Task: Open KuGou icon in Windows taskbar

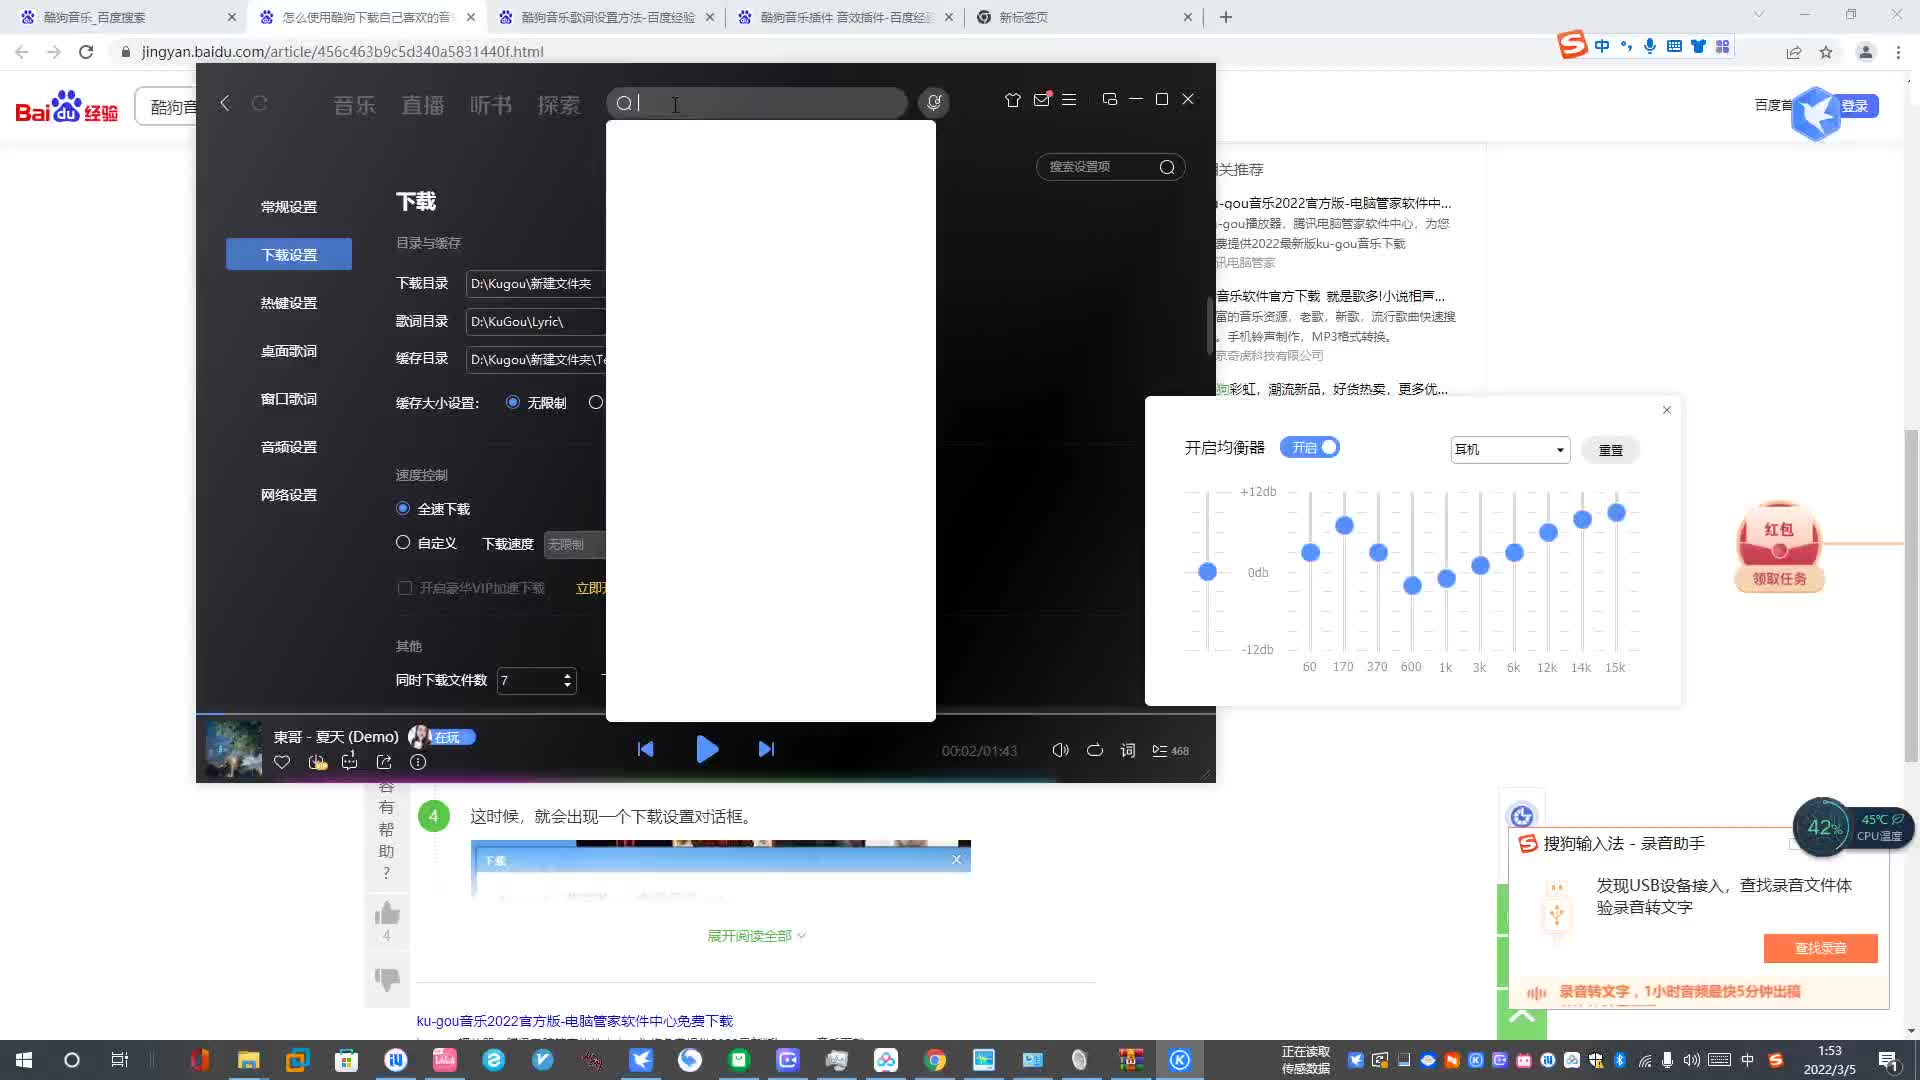Action: [1180, 1060]
